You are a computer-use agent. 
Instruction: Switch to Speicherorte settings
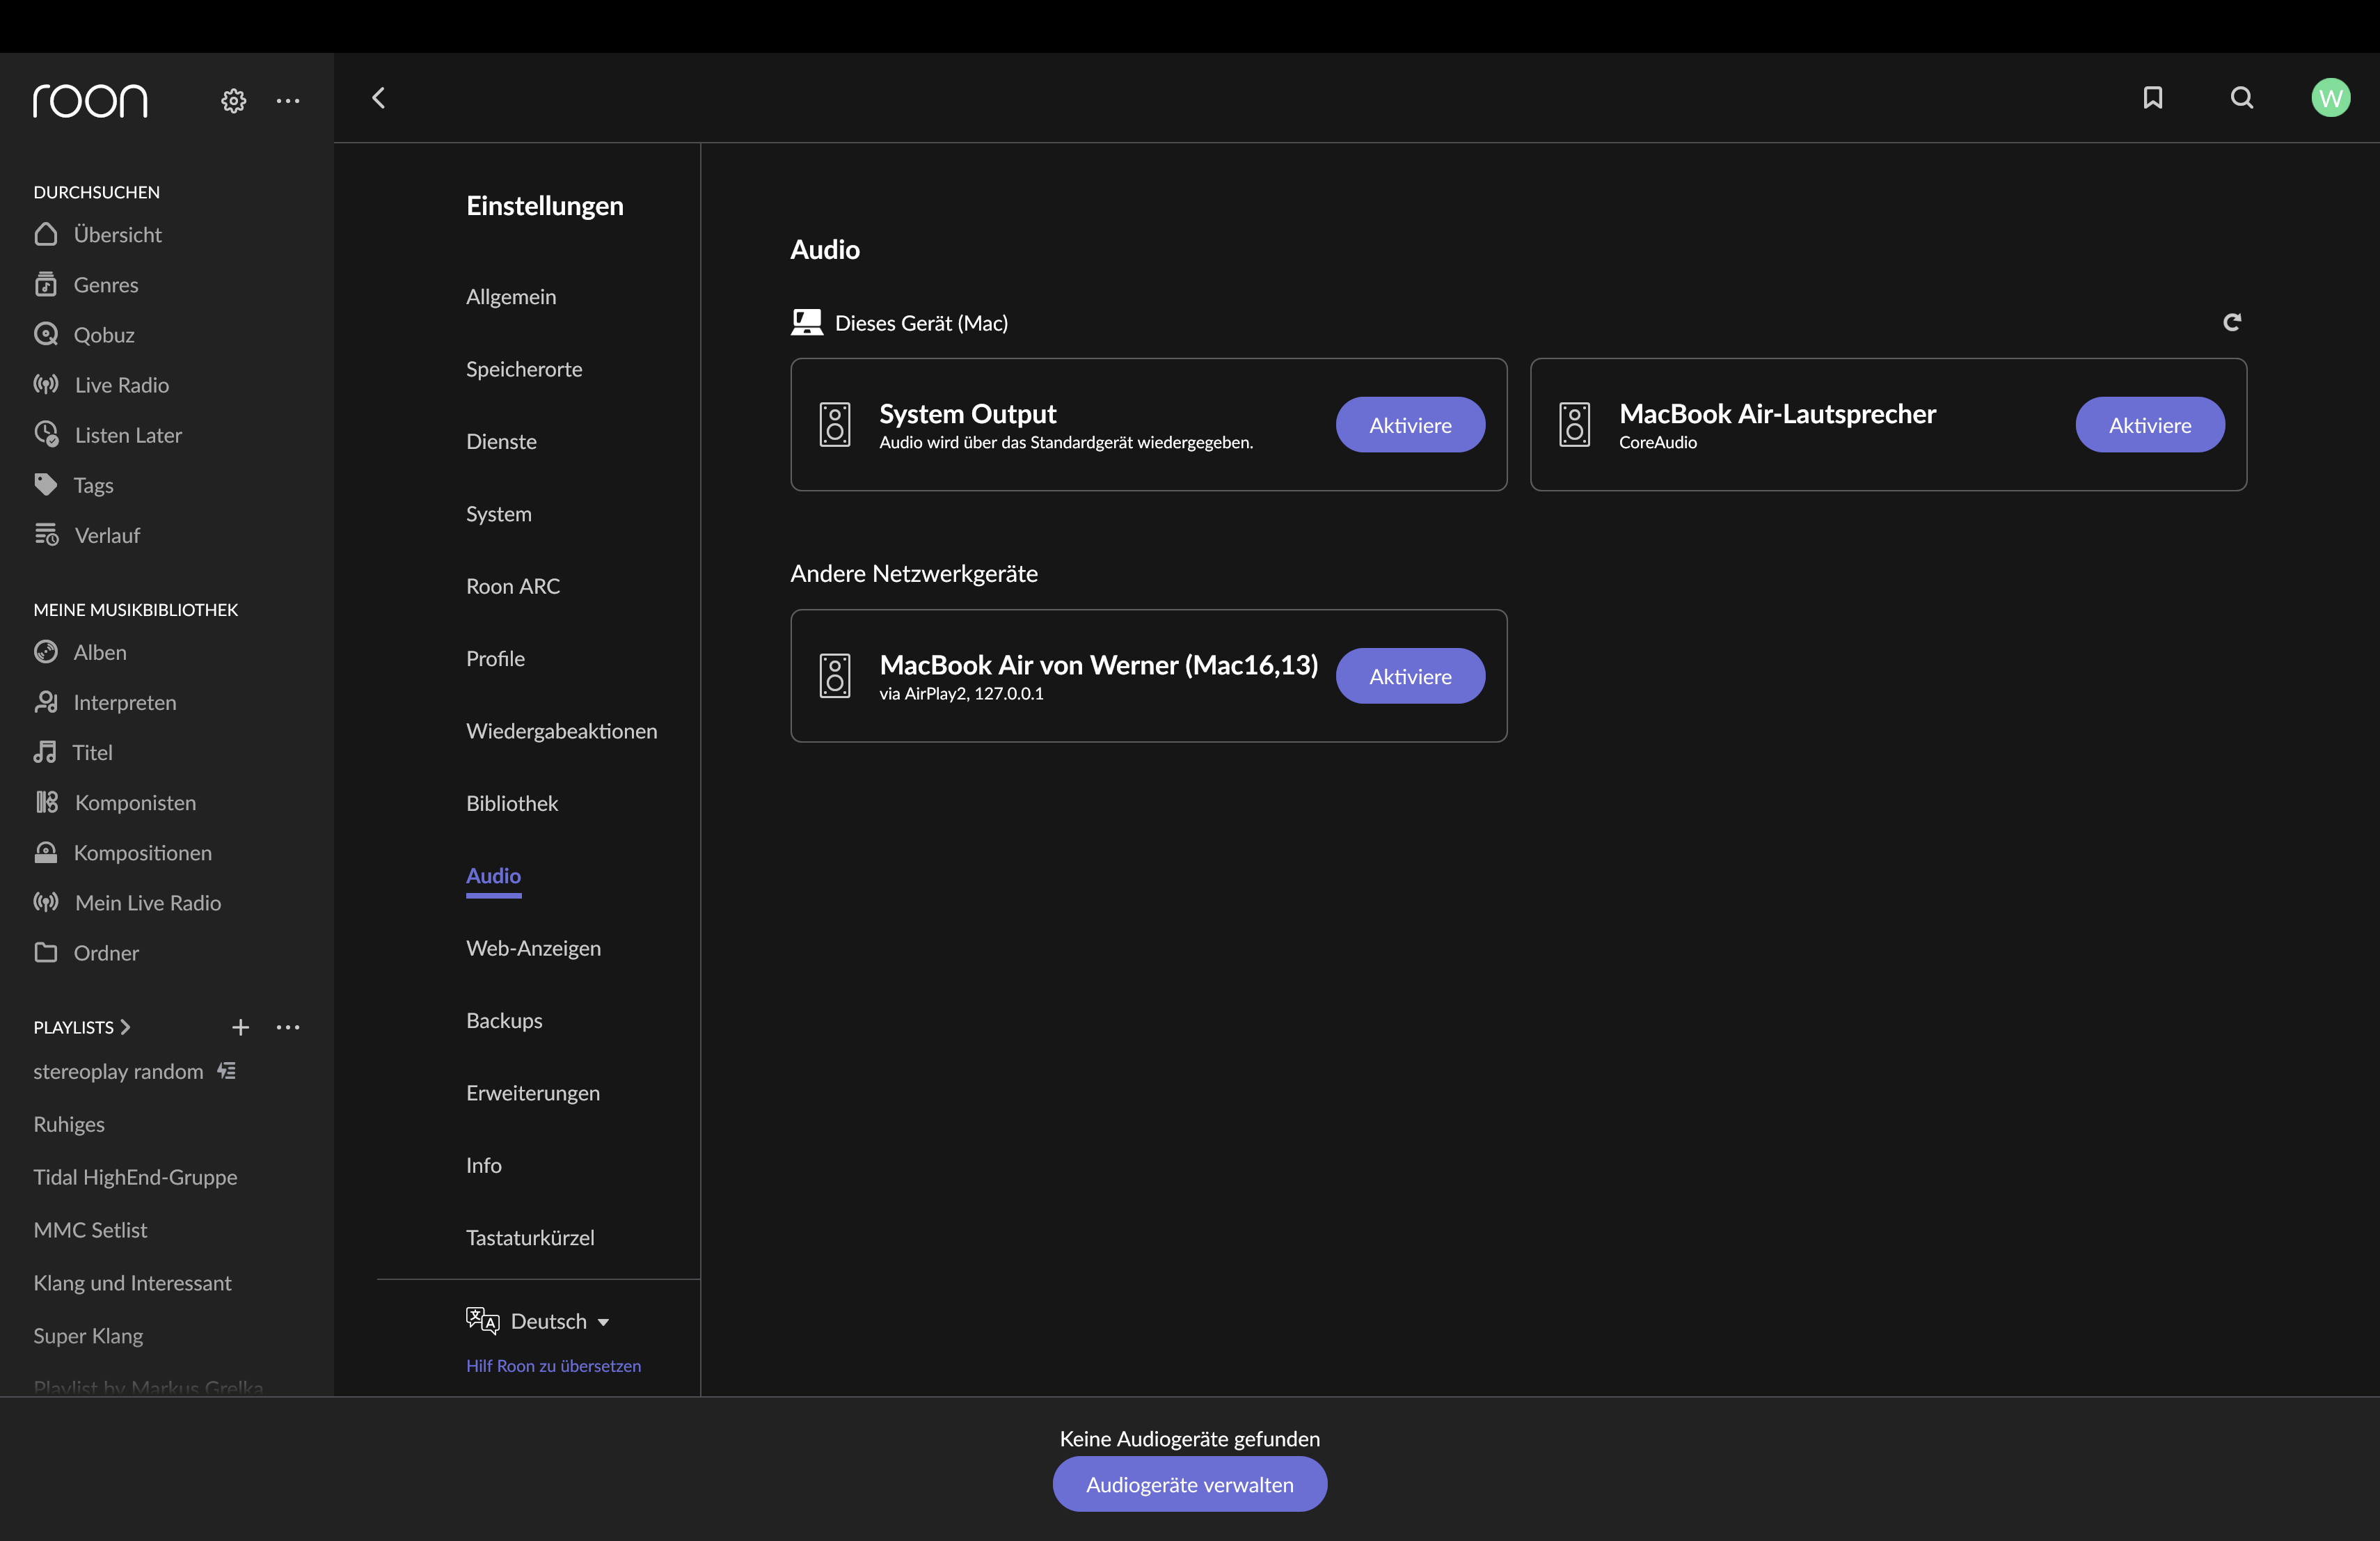coord(523,369)
